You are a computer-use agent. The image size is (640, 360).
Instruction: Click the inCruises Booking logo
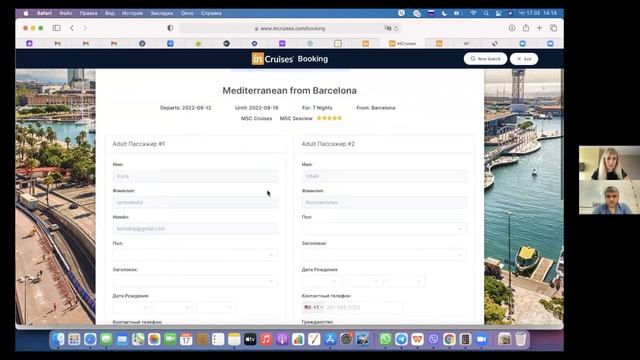[x=290, y=59]
